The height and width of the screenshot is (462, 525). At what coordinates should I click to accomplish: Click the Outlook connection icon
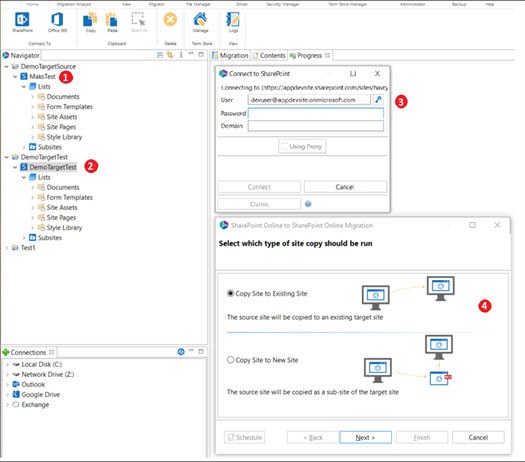pyautogui.click(x=16, y=384)
